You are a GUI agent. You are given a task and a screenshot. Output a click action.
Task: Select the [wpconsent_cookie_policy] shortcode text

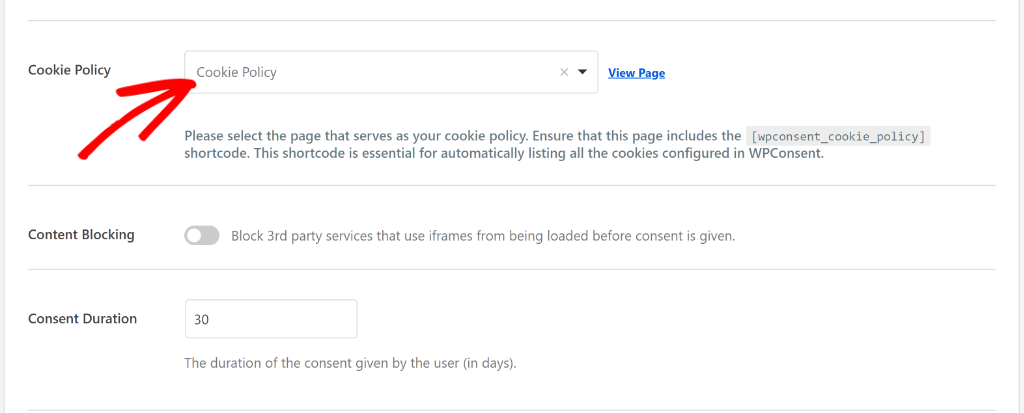(838, 137)
